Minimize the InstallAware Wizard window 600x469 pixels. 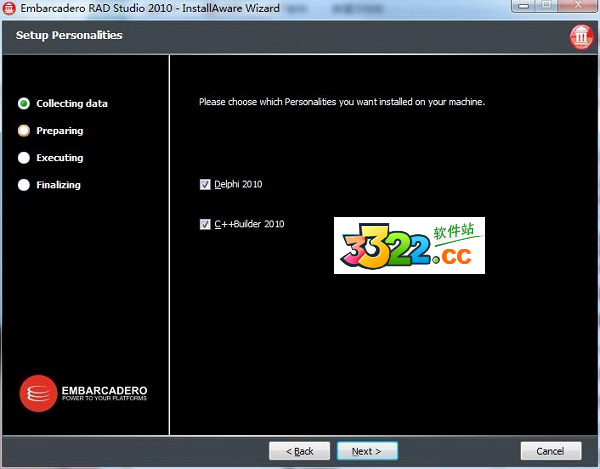click(523, 6)
